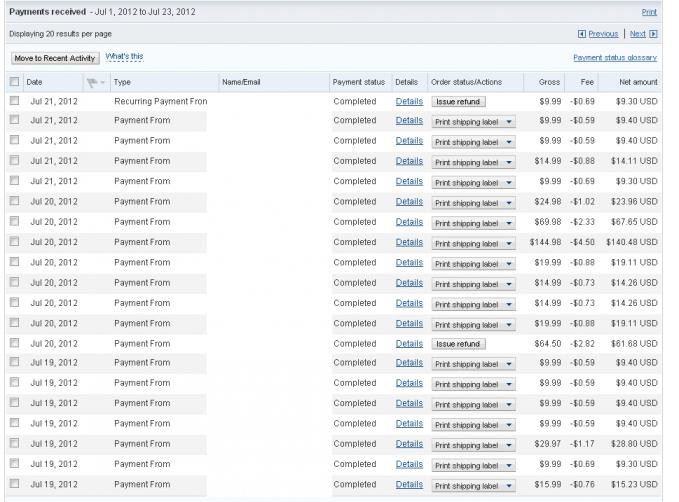The width and height of the screenshot is (679, 502).
Task: Click the Print link at top right
Action: (649, 12)
